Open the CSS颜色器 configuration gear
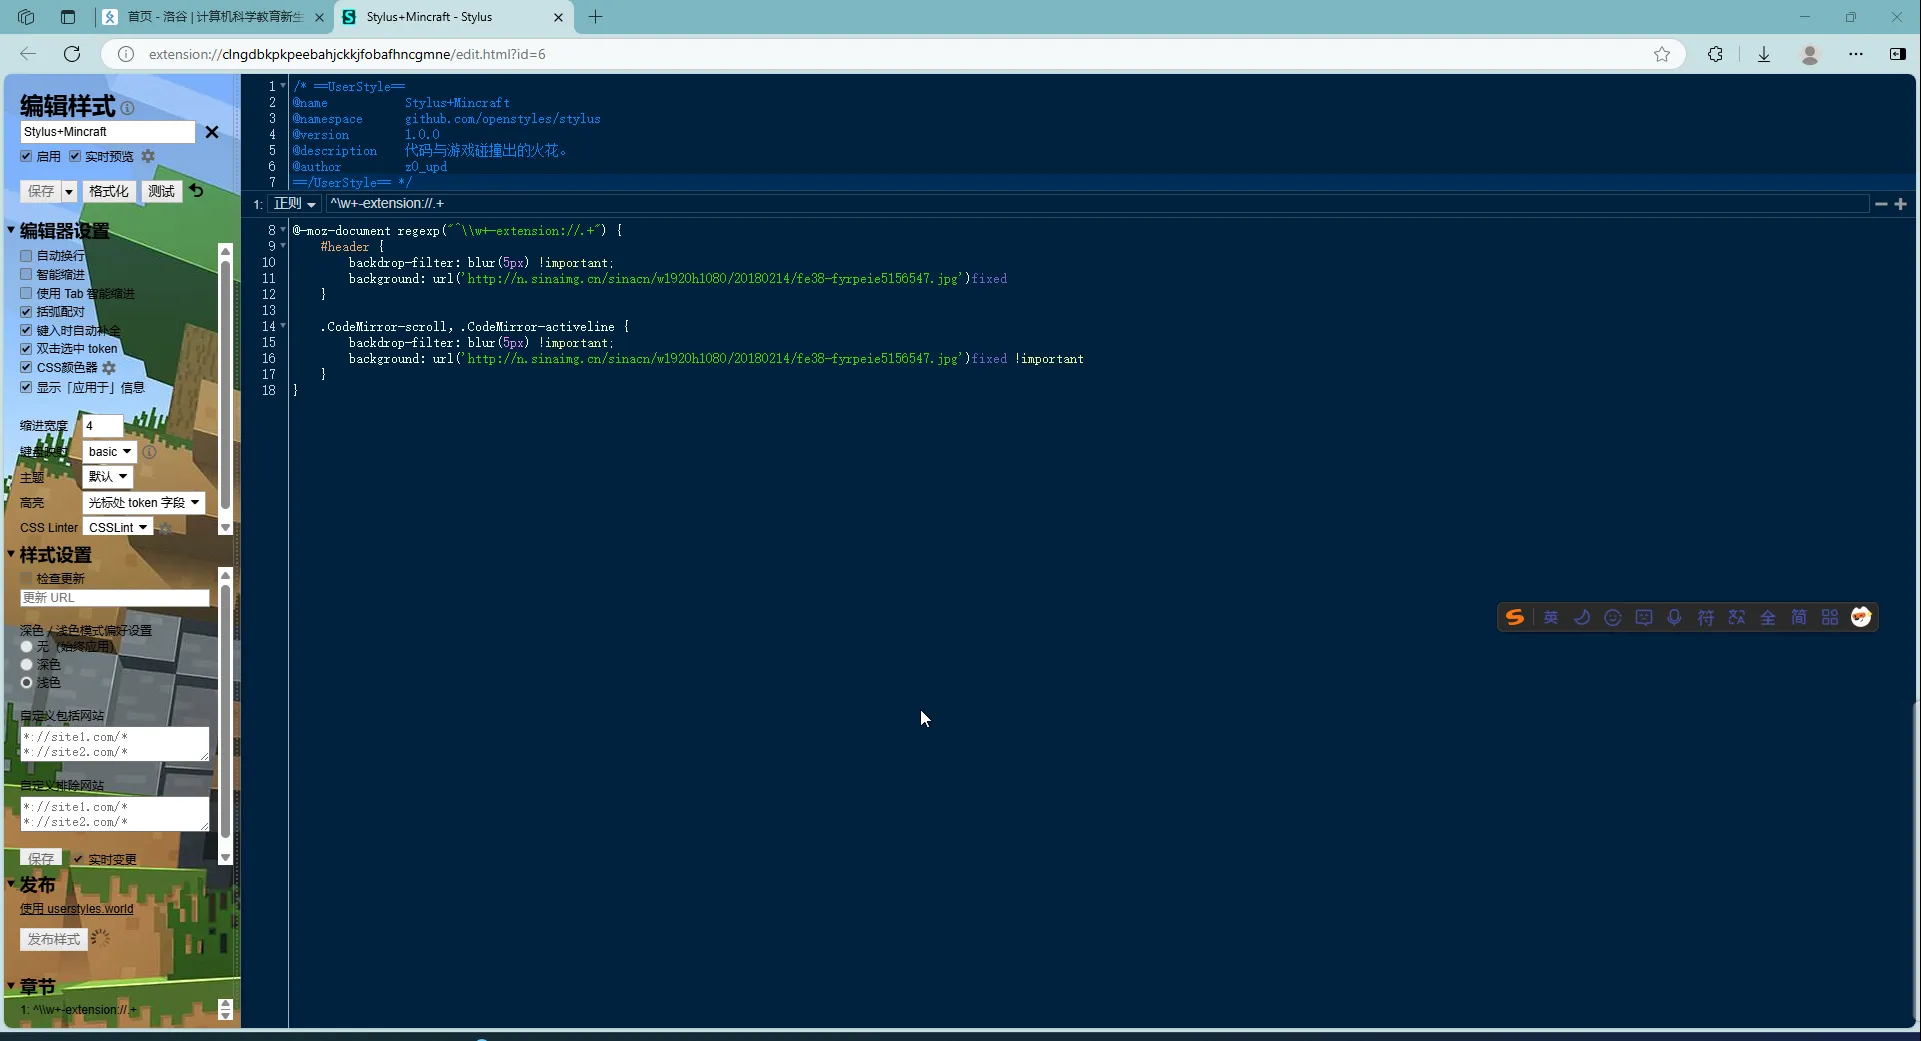The image size is (1921, 1041). click(x=109, y=368)
